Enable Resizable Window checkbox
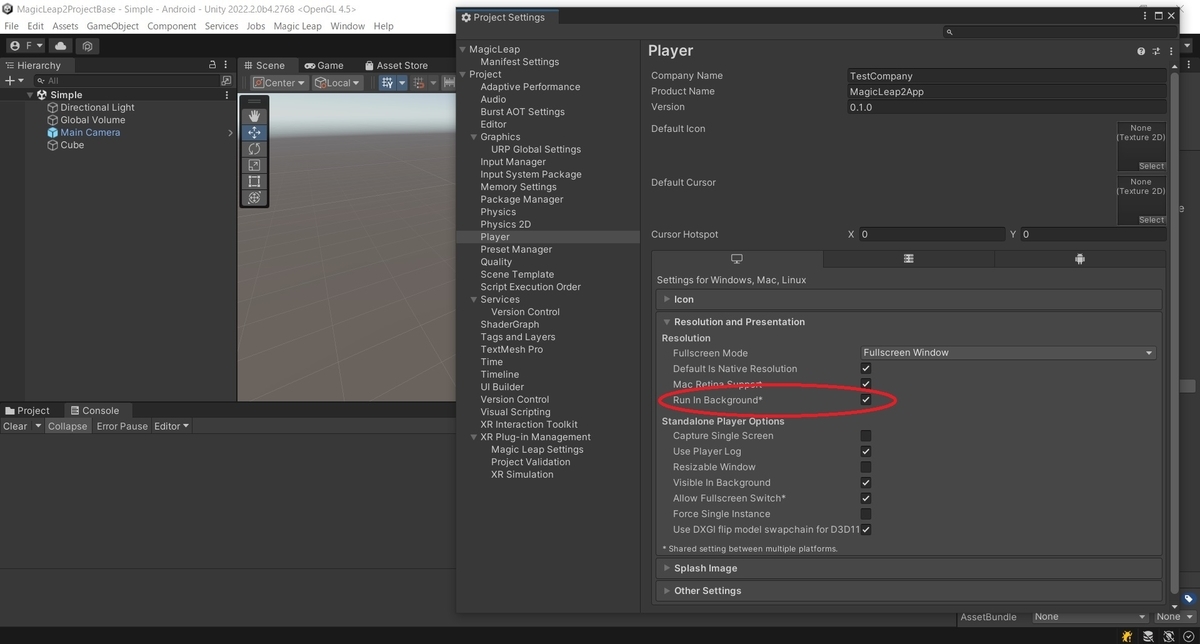 coord(866,467)
